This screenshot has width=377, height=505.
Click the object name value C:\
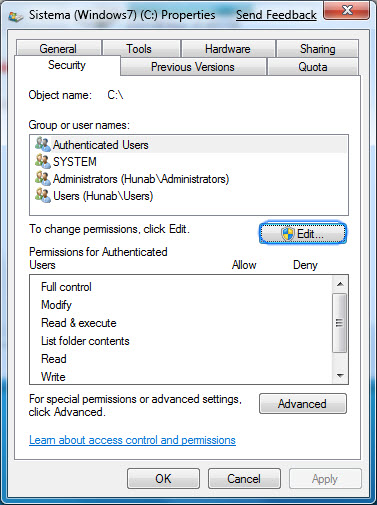(x=115, y=95)
